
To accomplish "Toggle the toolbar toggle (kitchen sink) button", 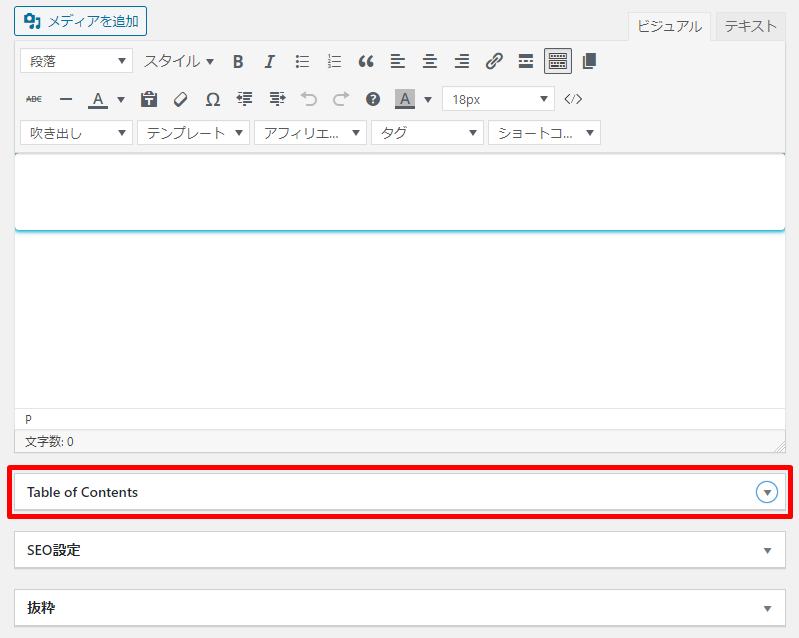I will tap(558, 62).
